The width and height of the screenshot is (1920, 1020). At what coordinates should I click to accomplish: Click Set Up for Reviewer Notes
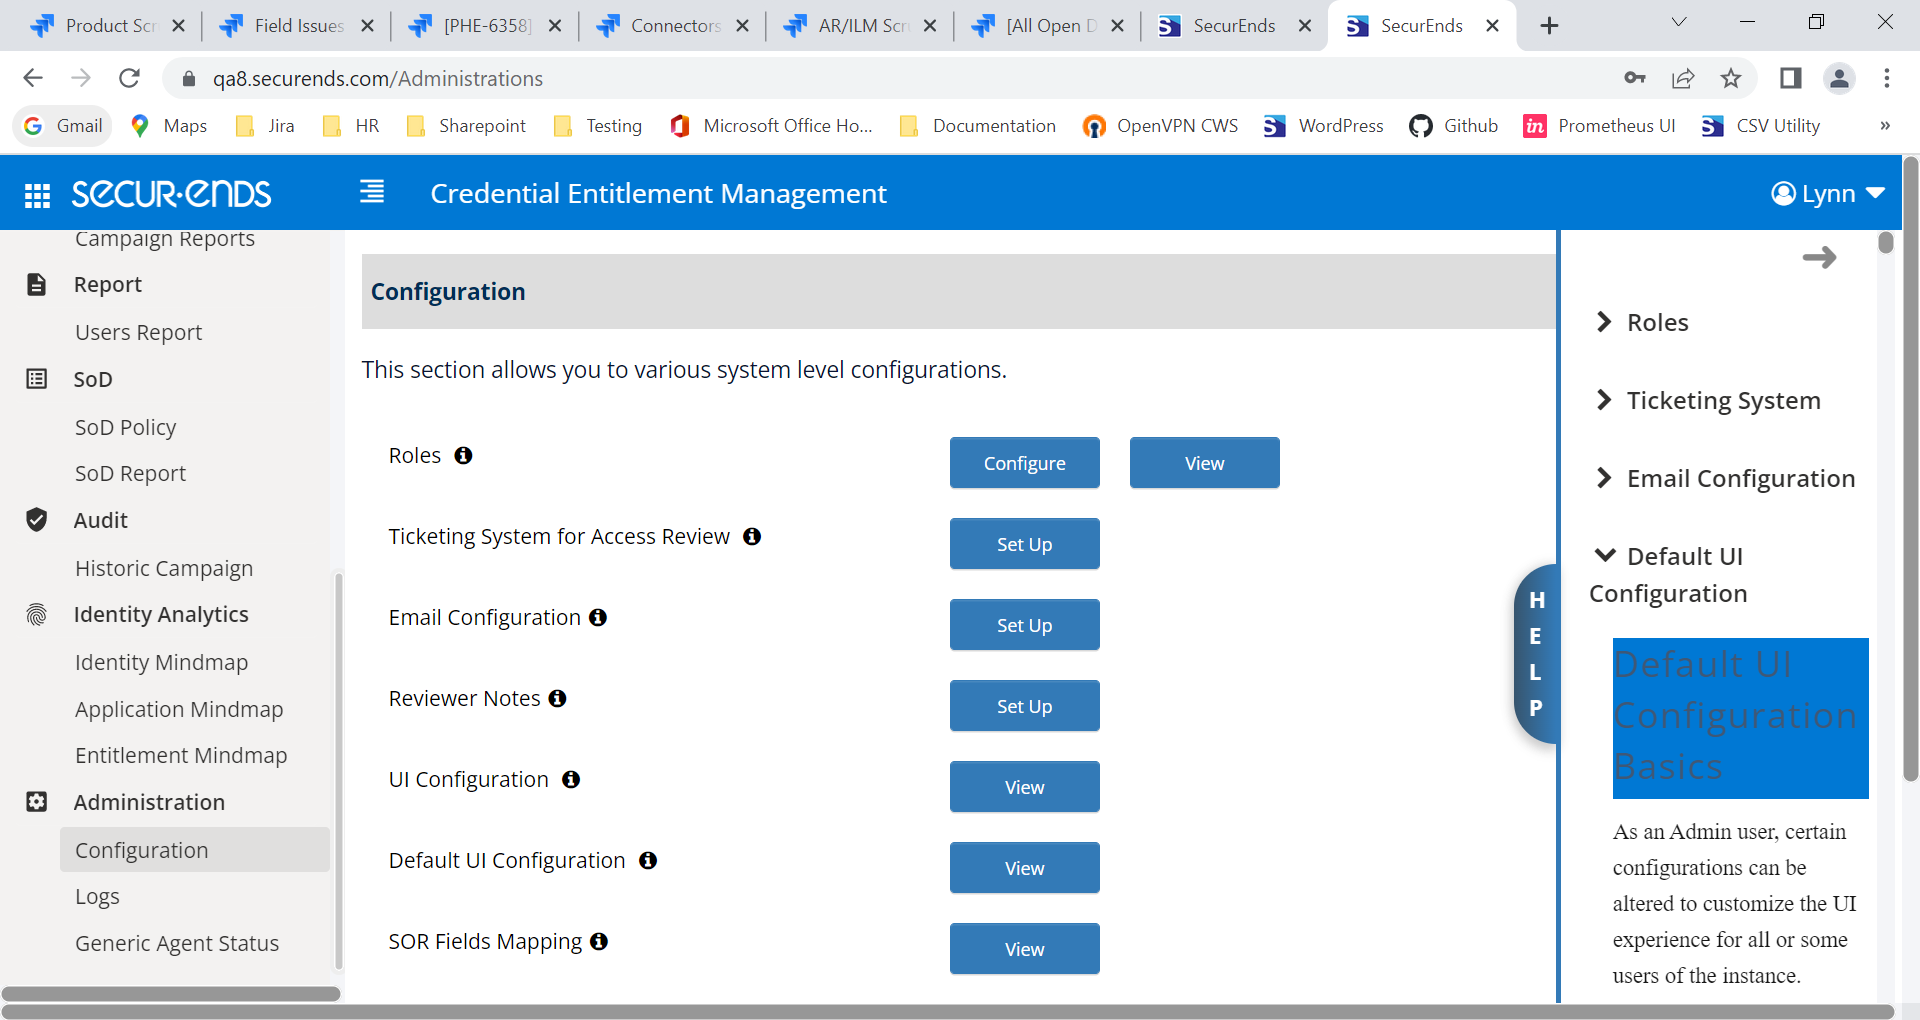pos(1024,705)
